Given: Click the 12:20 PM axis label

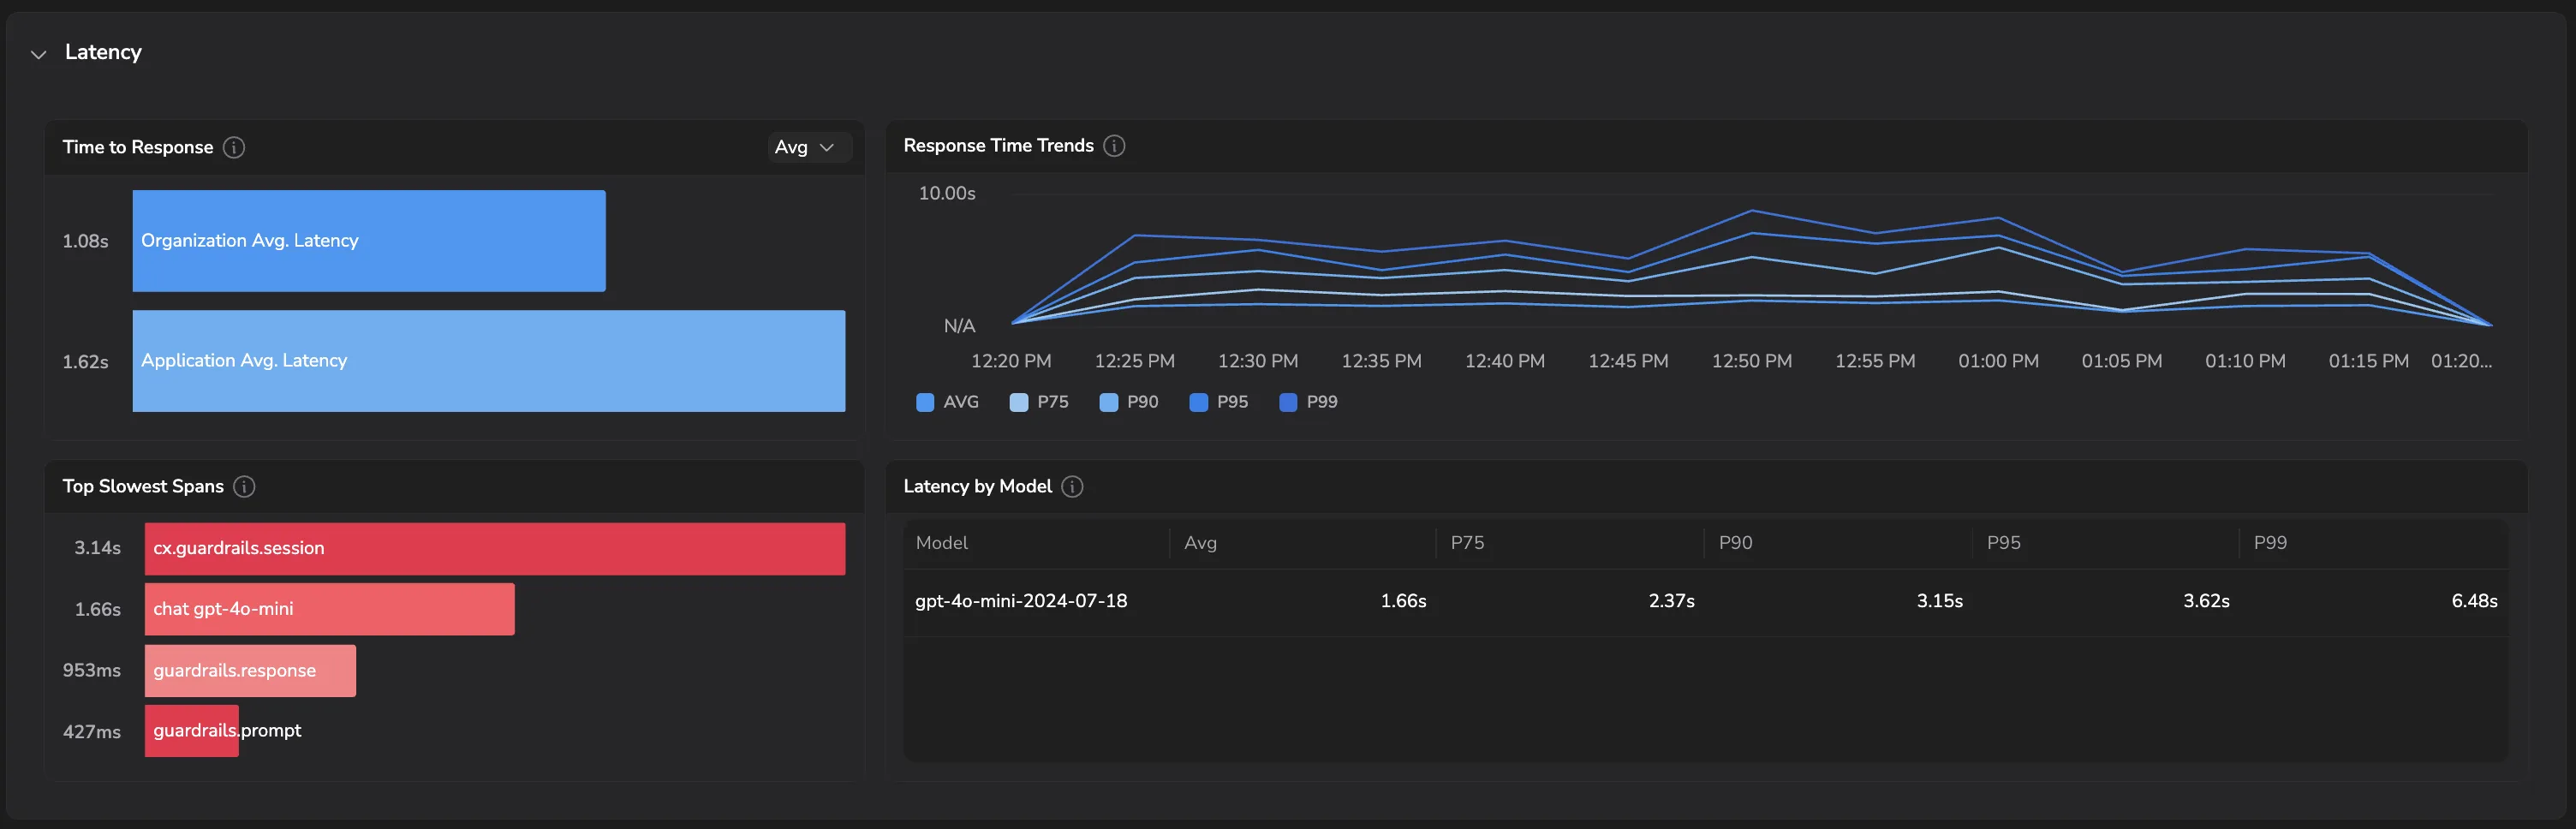Looking at the screenshot, I should click(1011, 361).
